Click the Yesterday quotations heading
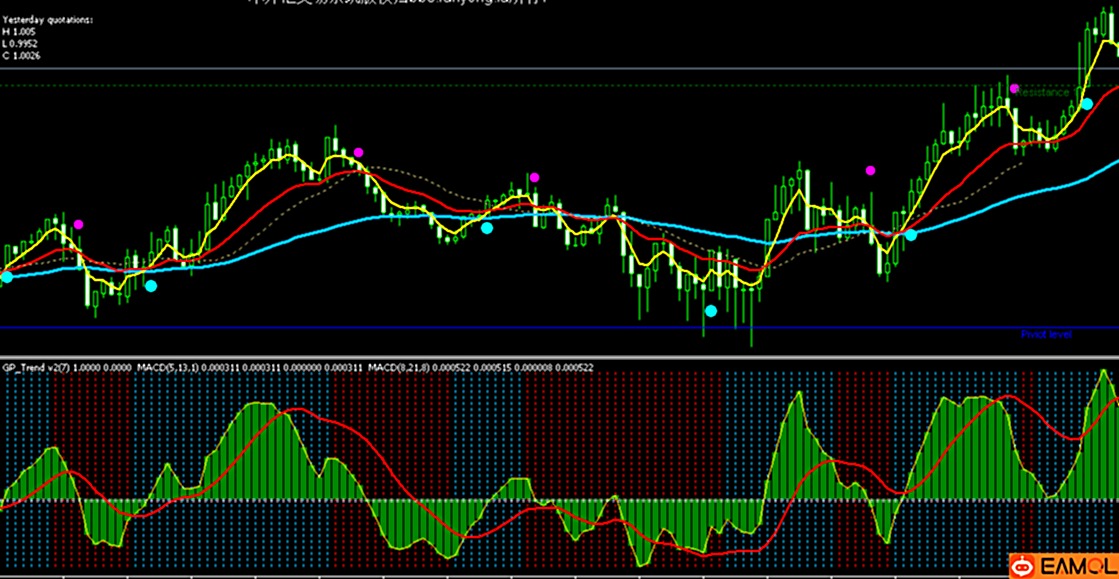Viewport: 1119px width, 579px height. pos(49,20)
